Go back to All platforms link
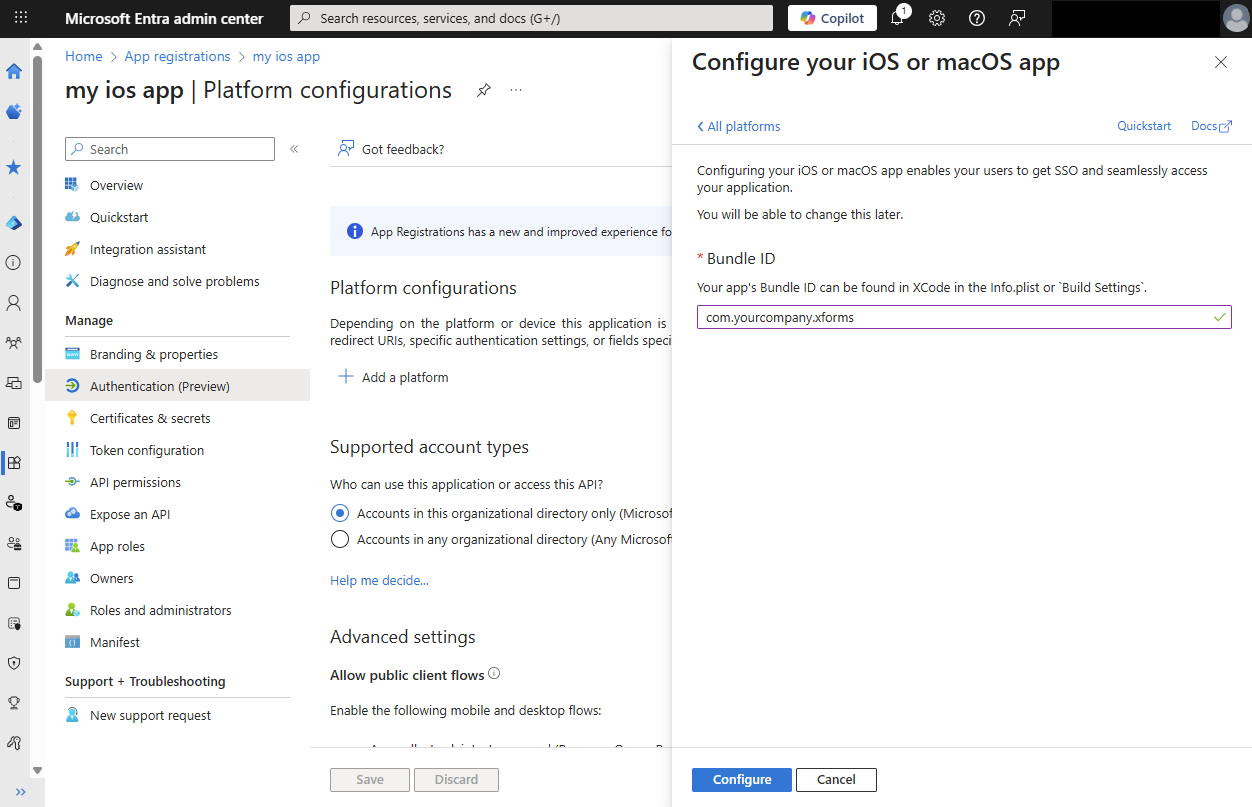The image size is (1252, 807). click(738, 126)
